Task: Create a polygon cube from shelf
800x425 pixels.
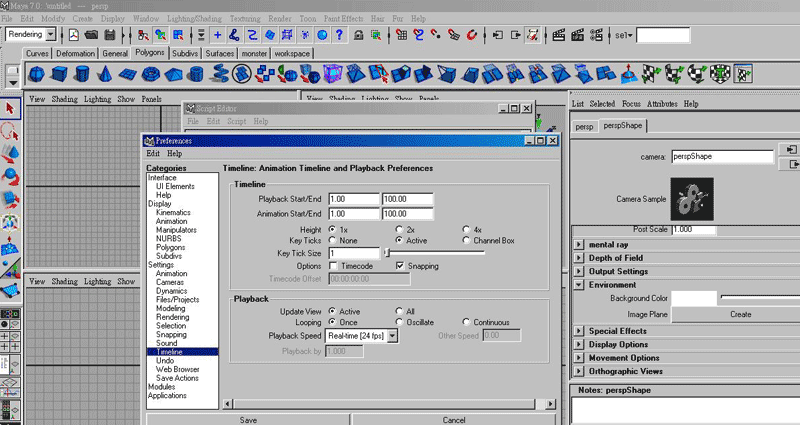Action: pos(59,74)
